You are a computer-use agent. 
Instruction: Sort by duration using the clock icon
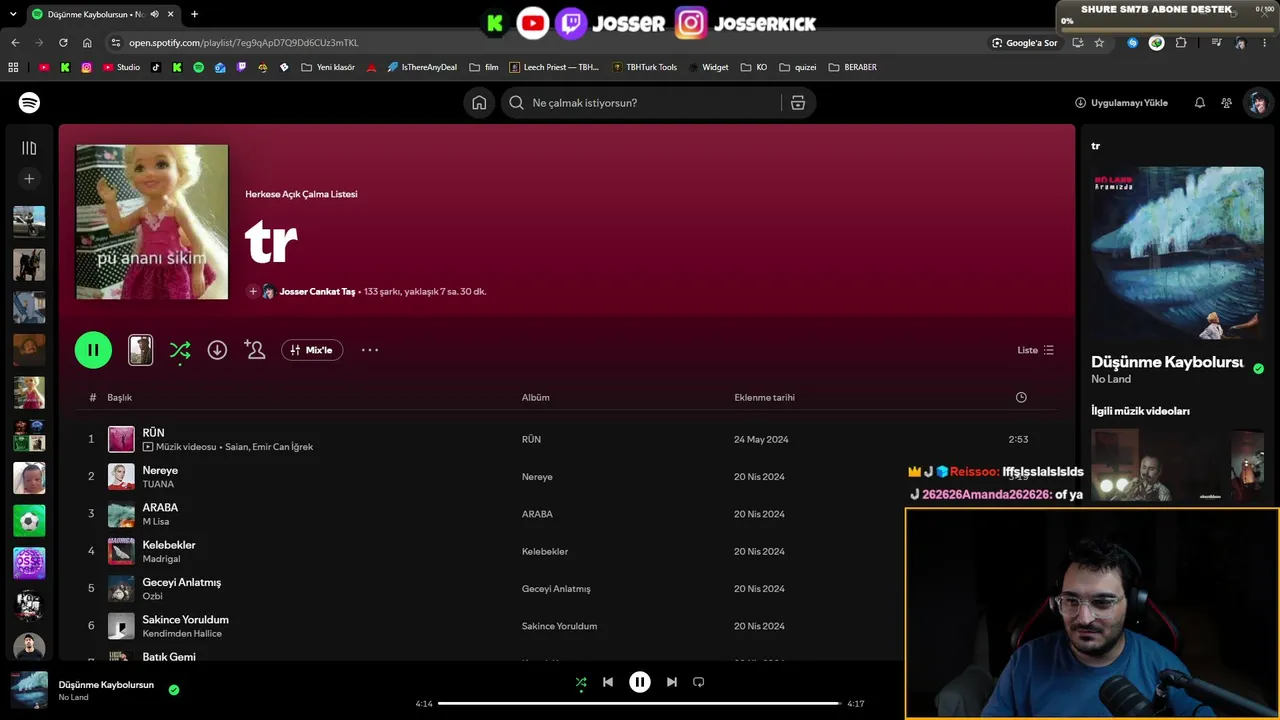point(1021,397)
